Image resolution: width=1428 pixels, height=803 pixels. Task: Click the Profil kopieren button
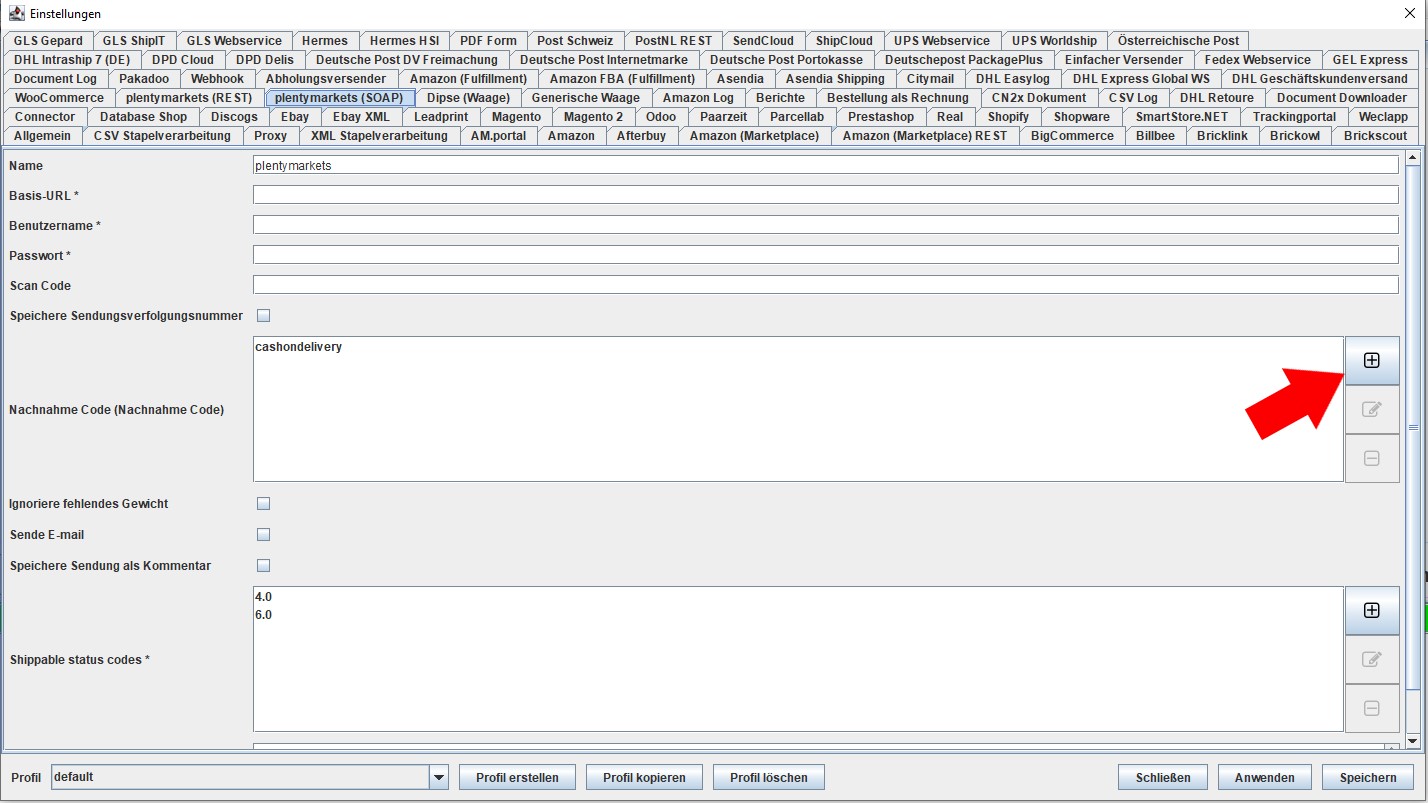(644, 778)
